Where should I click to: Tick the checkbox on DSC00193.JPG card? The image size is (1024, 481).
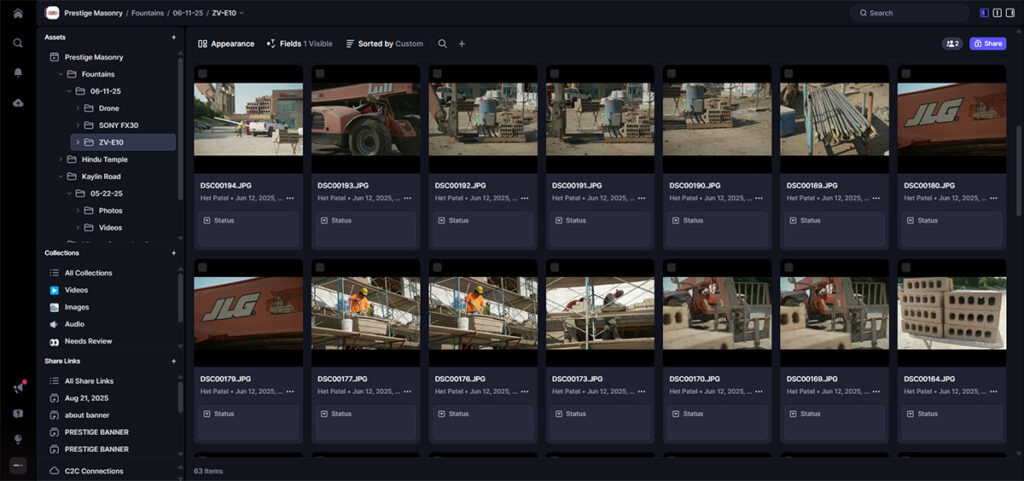[x=320, y=74]
